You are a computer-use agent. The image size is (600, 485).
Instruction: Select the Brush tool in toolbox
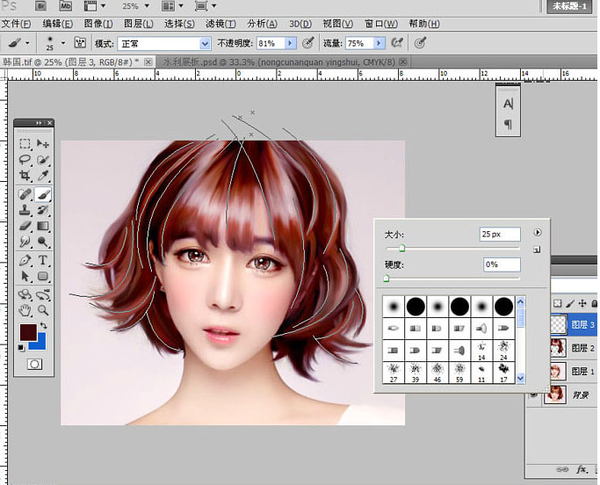[x=43, y=194]
